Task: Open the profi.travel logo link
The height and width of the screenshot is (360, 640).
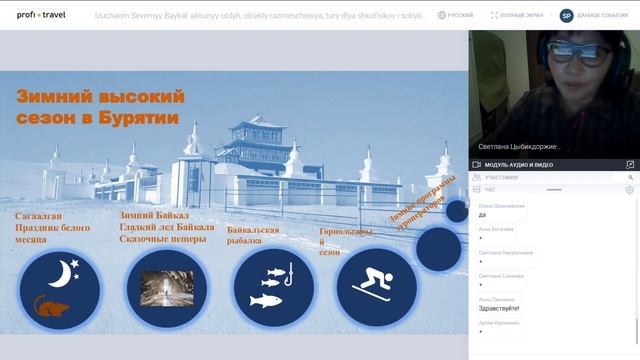Action: [41, 15]
